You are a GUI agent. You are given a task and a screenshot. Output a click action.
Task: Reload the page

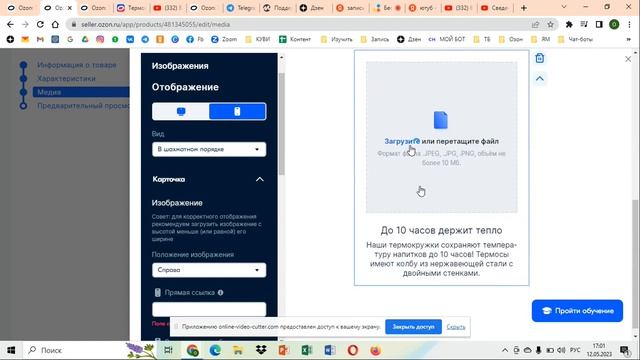pyautogui.click(x=40, y=24)
